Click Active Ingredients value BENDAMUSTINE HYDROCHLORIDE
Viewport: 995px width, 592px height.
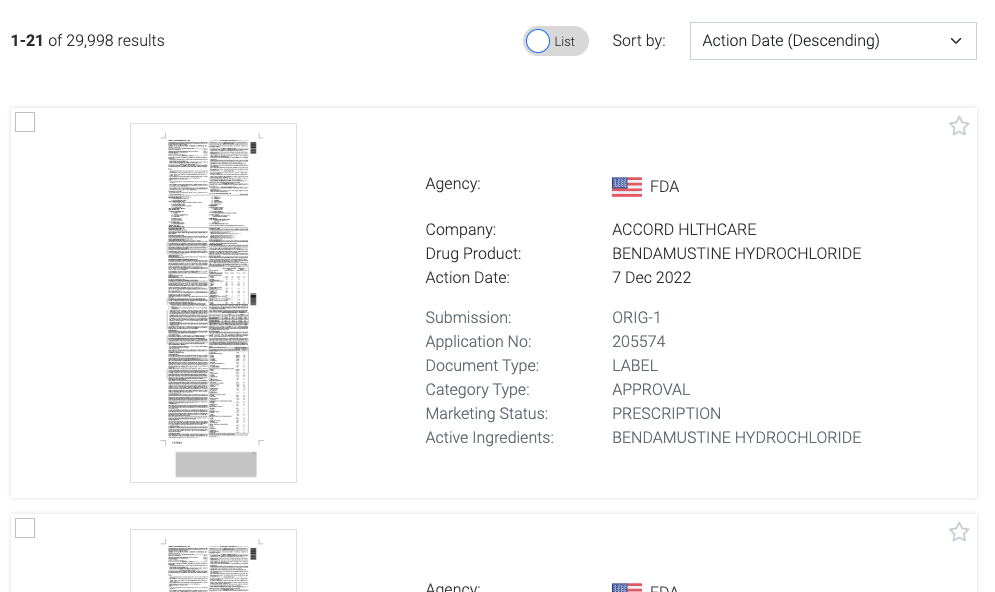pyautogui.click(x=736, y=438)
